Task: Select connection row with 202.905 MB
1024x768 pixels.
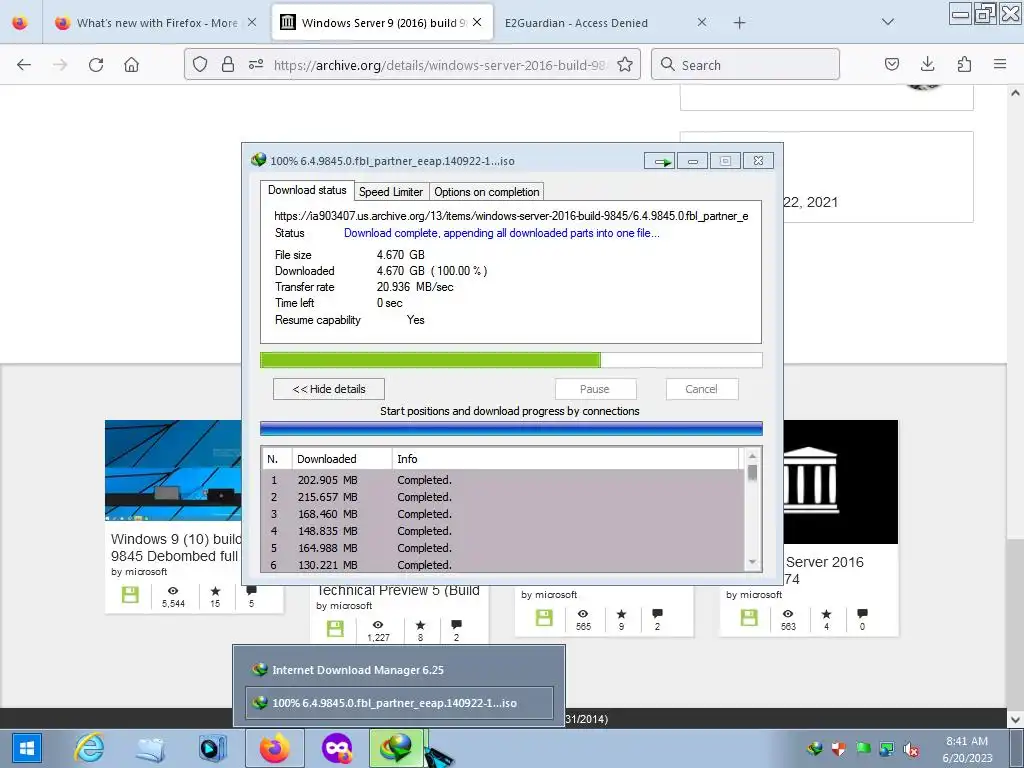Action: (x=503, y=480)
